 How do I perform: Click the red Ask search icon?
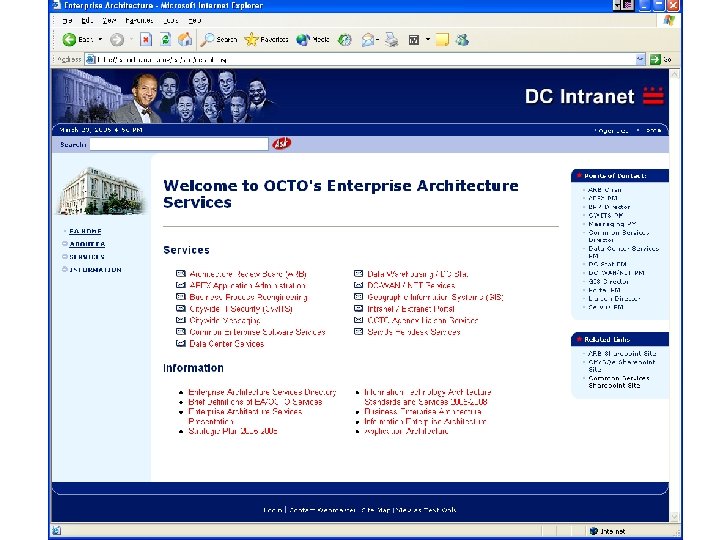point(281,144)
